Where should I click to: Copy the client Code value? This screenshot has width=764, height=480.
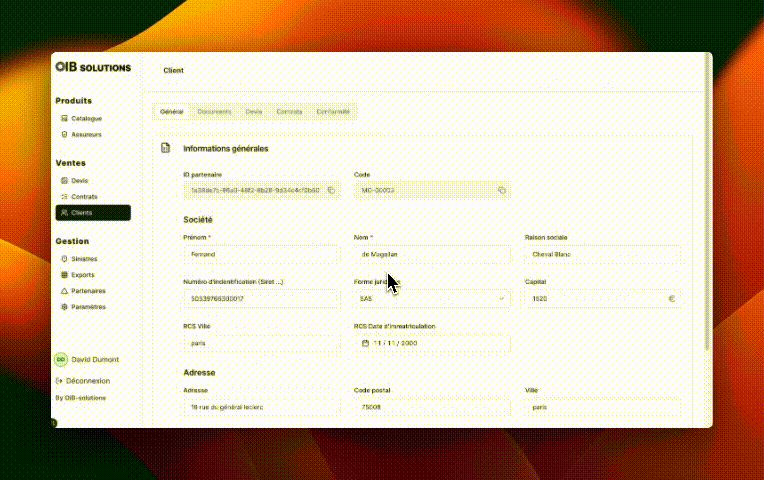click(501, 189)
